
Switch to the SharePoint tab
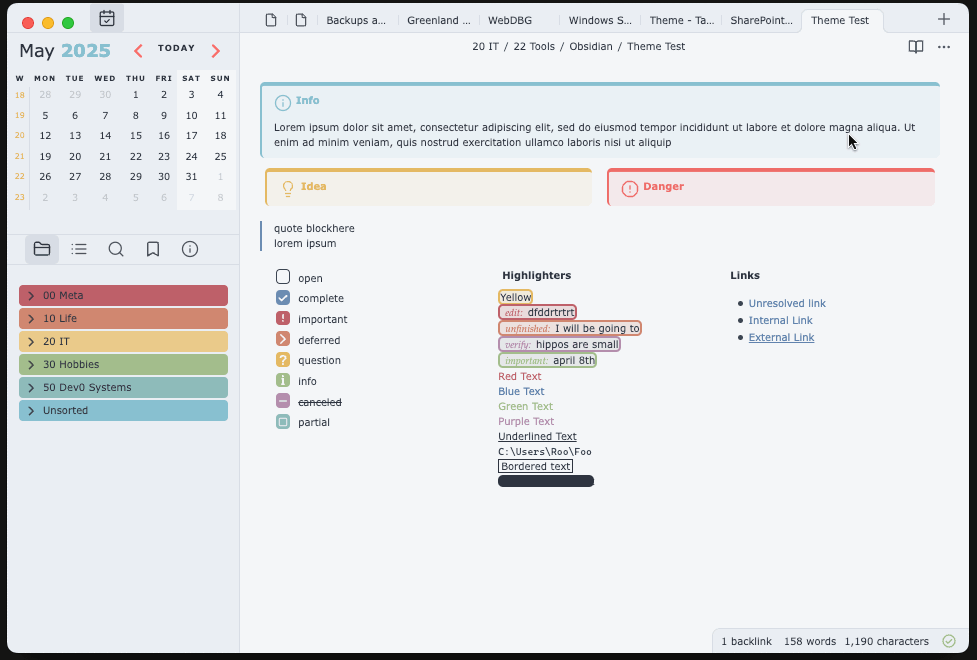[761, 20]
